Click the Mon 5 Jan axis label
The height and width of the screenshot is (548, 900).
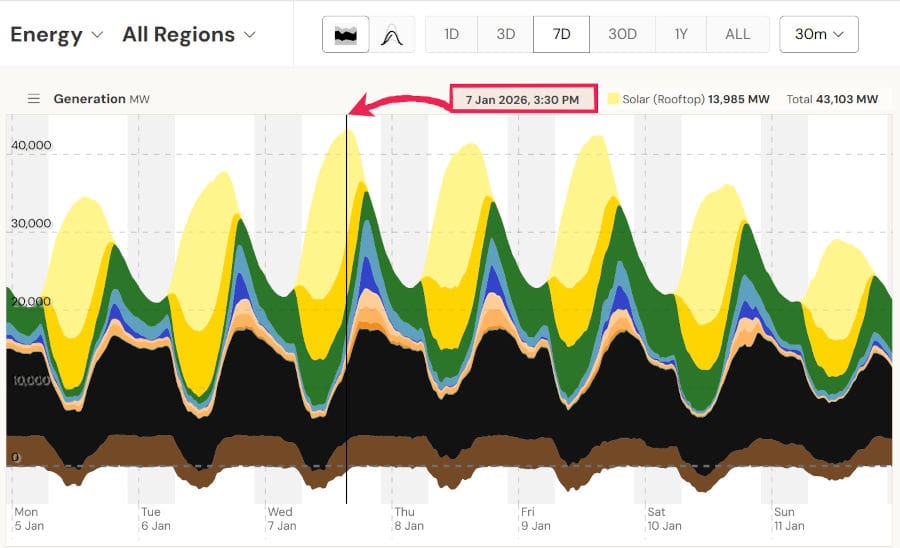[x=29, y=518]
